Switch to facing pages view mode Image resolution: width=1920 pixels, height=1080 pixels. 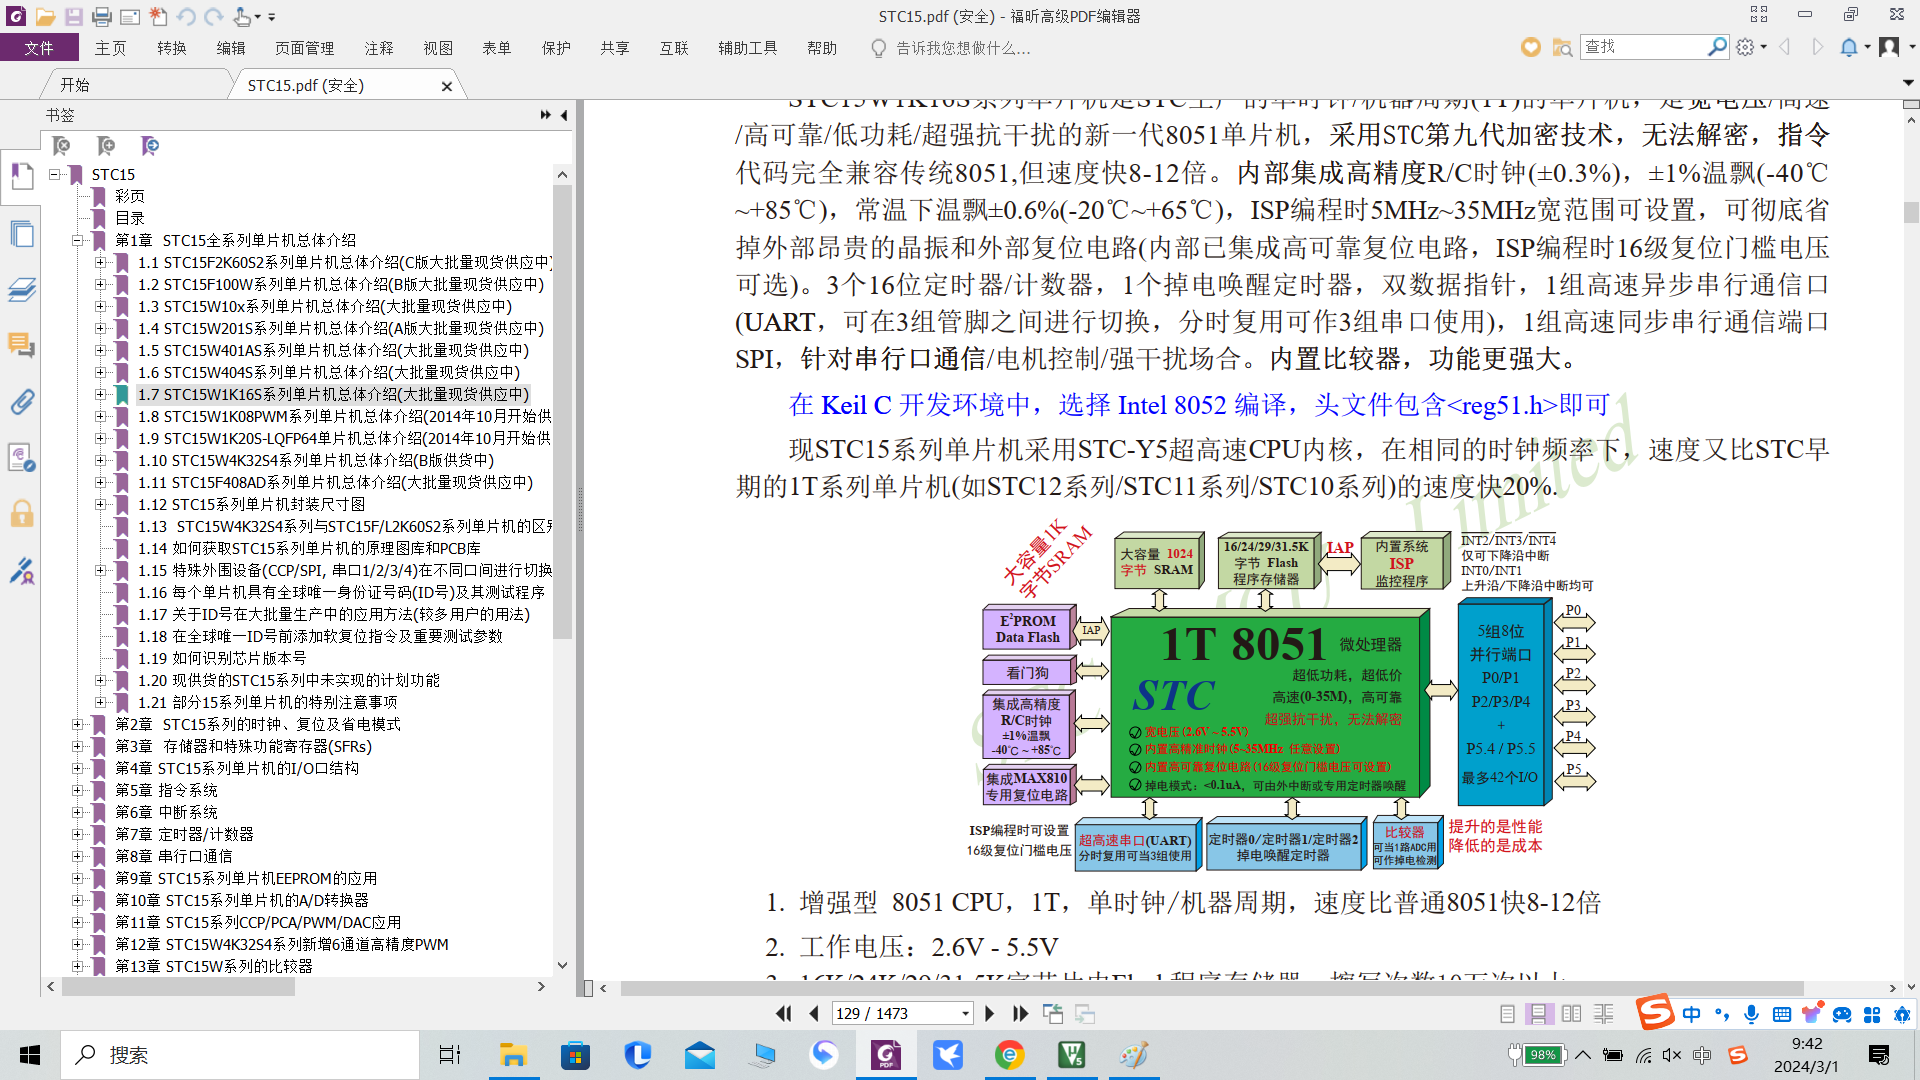click(1572, 1014)
